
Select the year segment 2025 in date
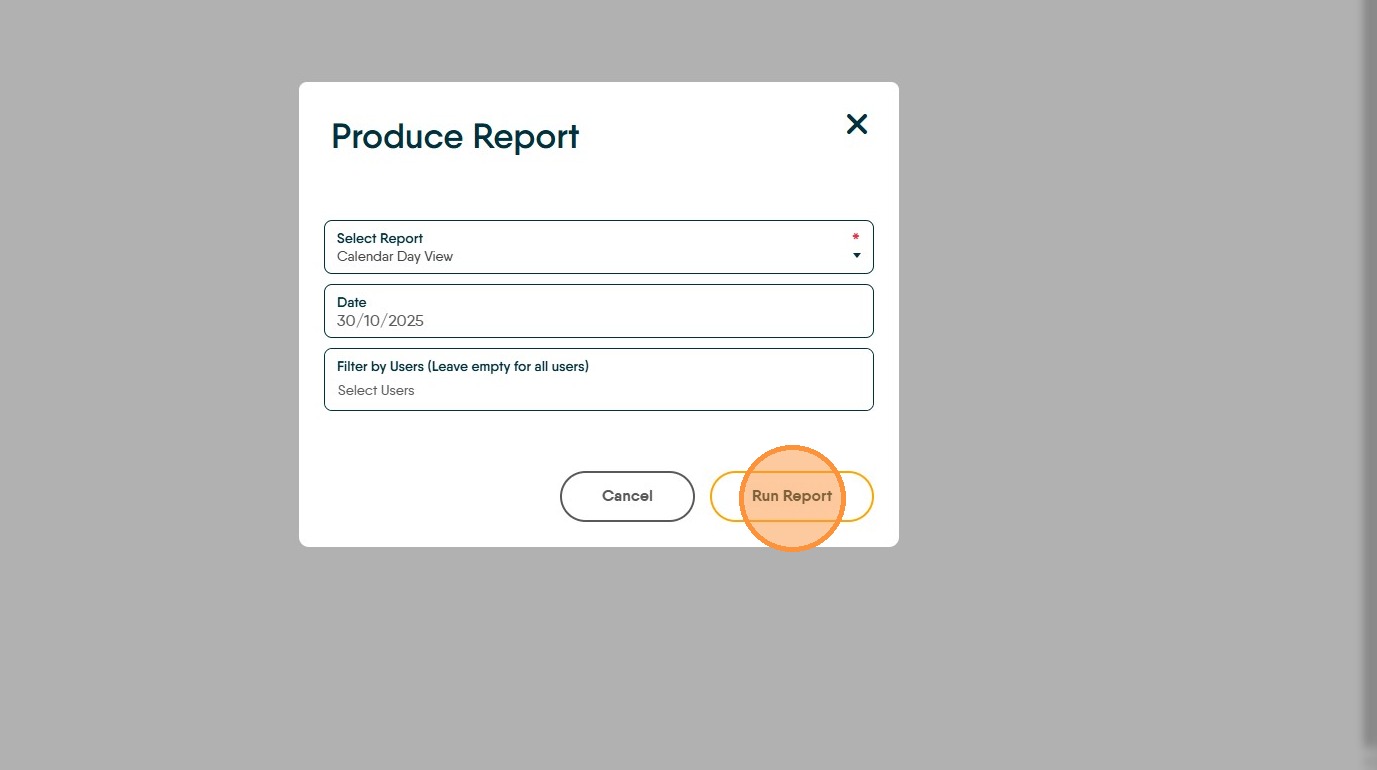click(404, 321)
